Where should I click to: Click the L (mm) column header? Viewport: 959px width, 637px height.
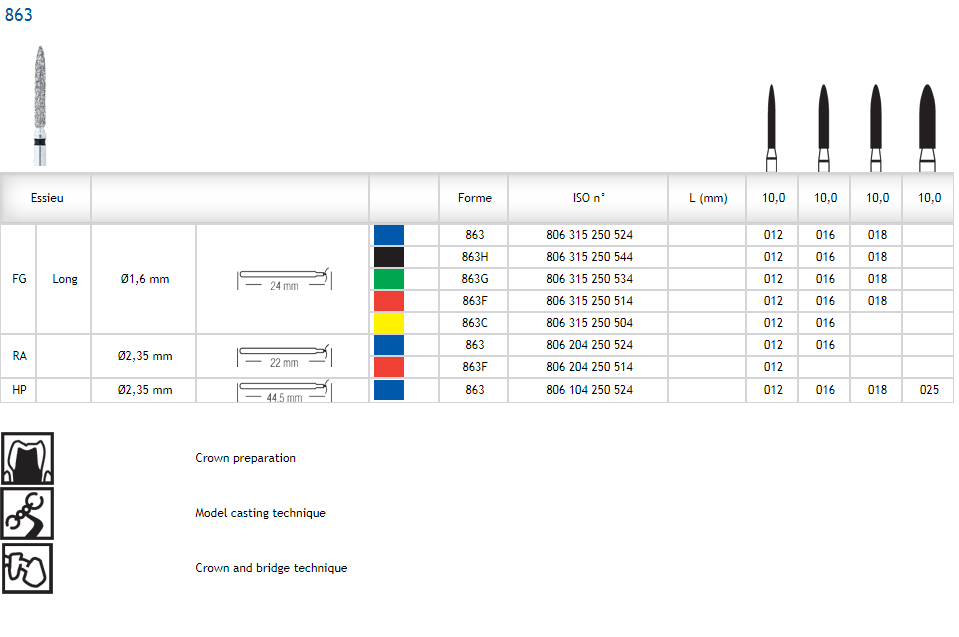(708, 198)
